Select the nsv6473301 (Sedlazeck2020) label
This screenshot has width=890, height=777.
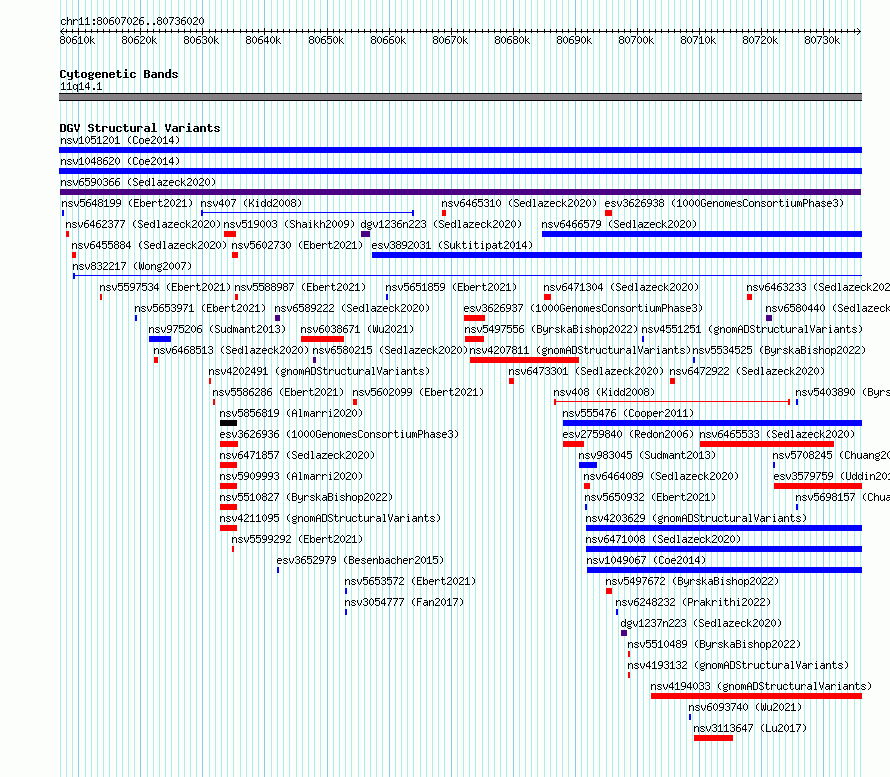click(x=586, y=371)
